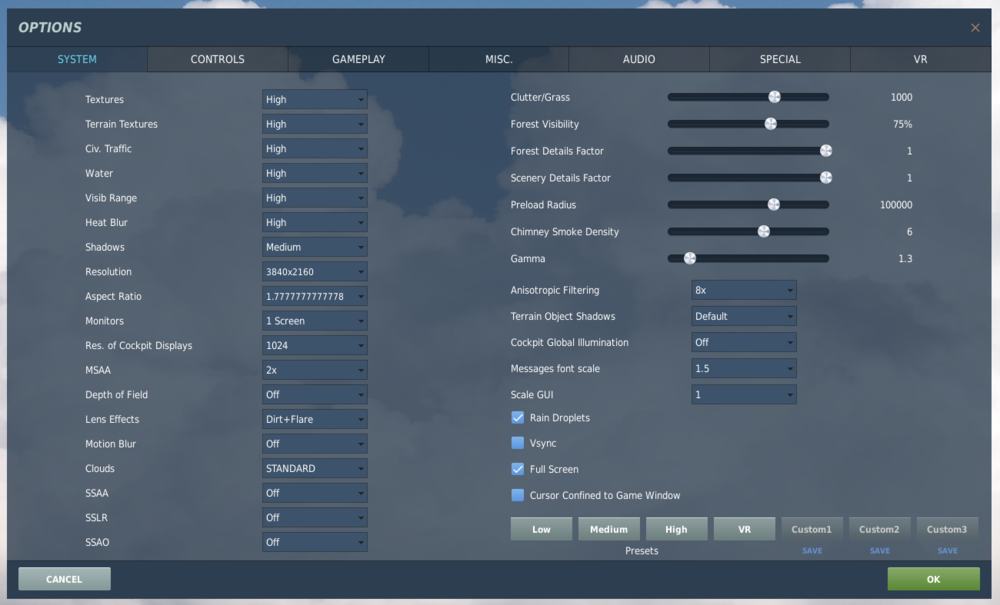Load the Custom2 preset
Viewport: 1000px width, 605px height.
(879, 529)
